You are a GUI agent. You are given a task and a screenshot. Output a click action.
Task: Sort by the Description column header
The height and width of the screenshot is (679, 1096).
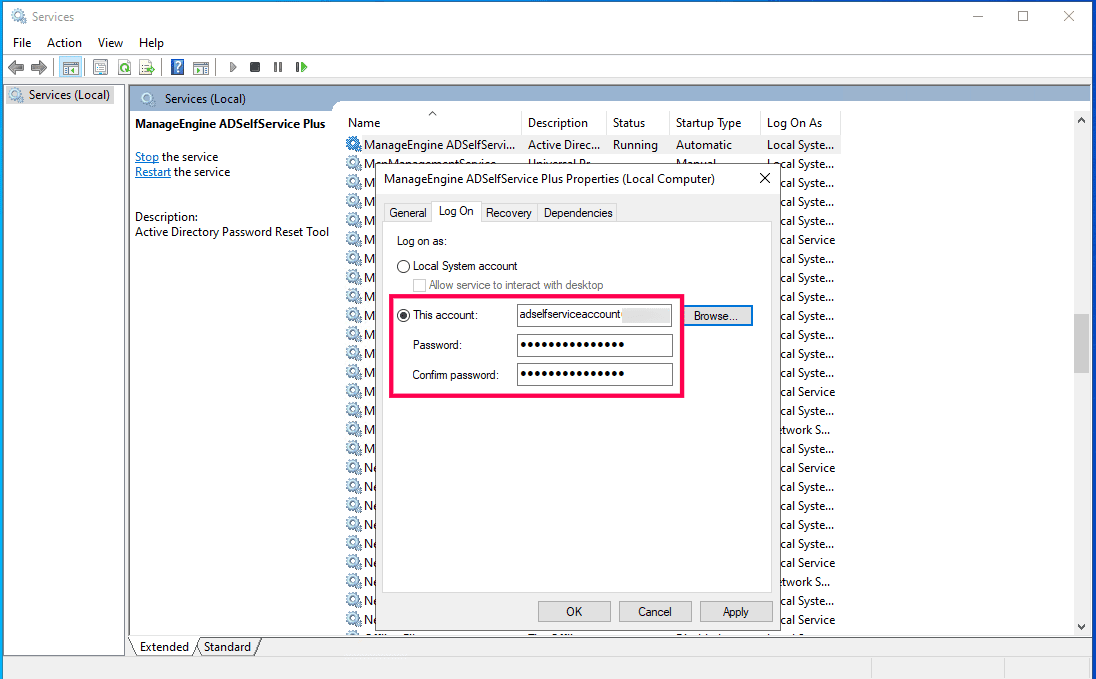click(564, 122)
